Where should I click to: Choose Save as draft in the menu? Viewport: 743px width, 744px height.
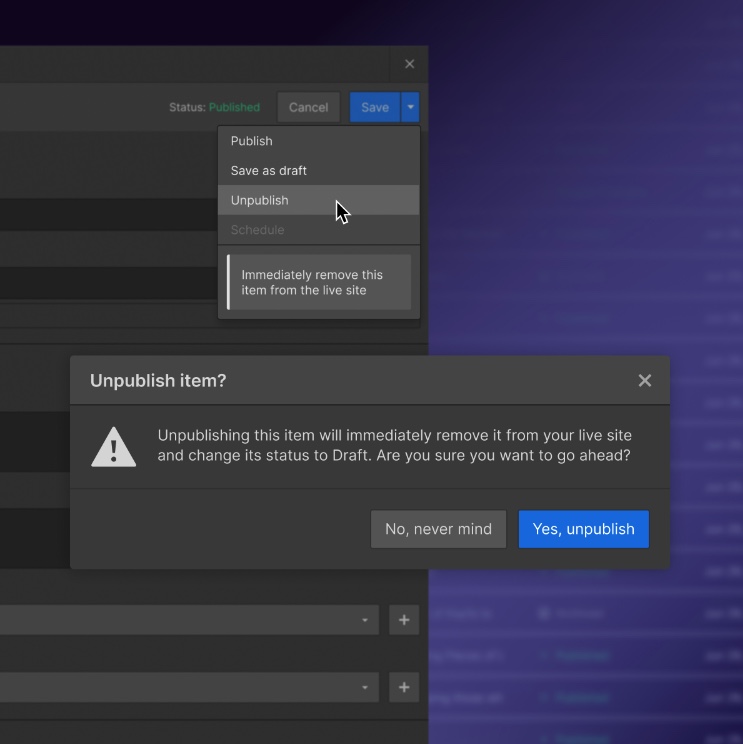pyautogui.click(x=268, y=170)
